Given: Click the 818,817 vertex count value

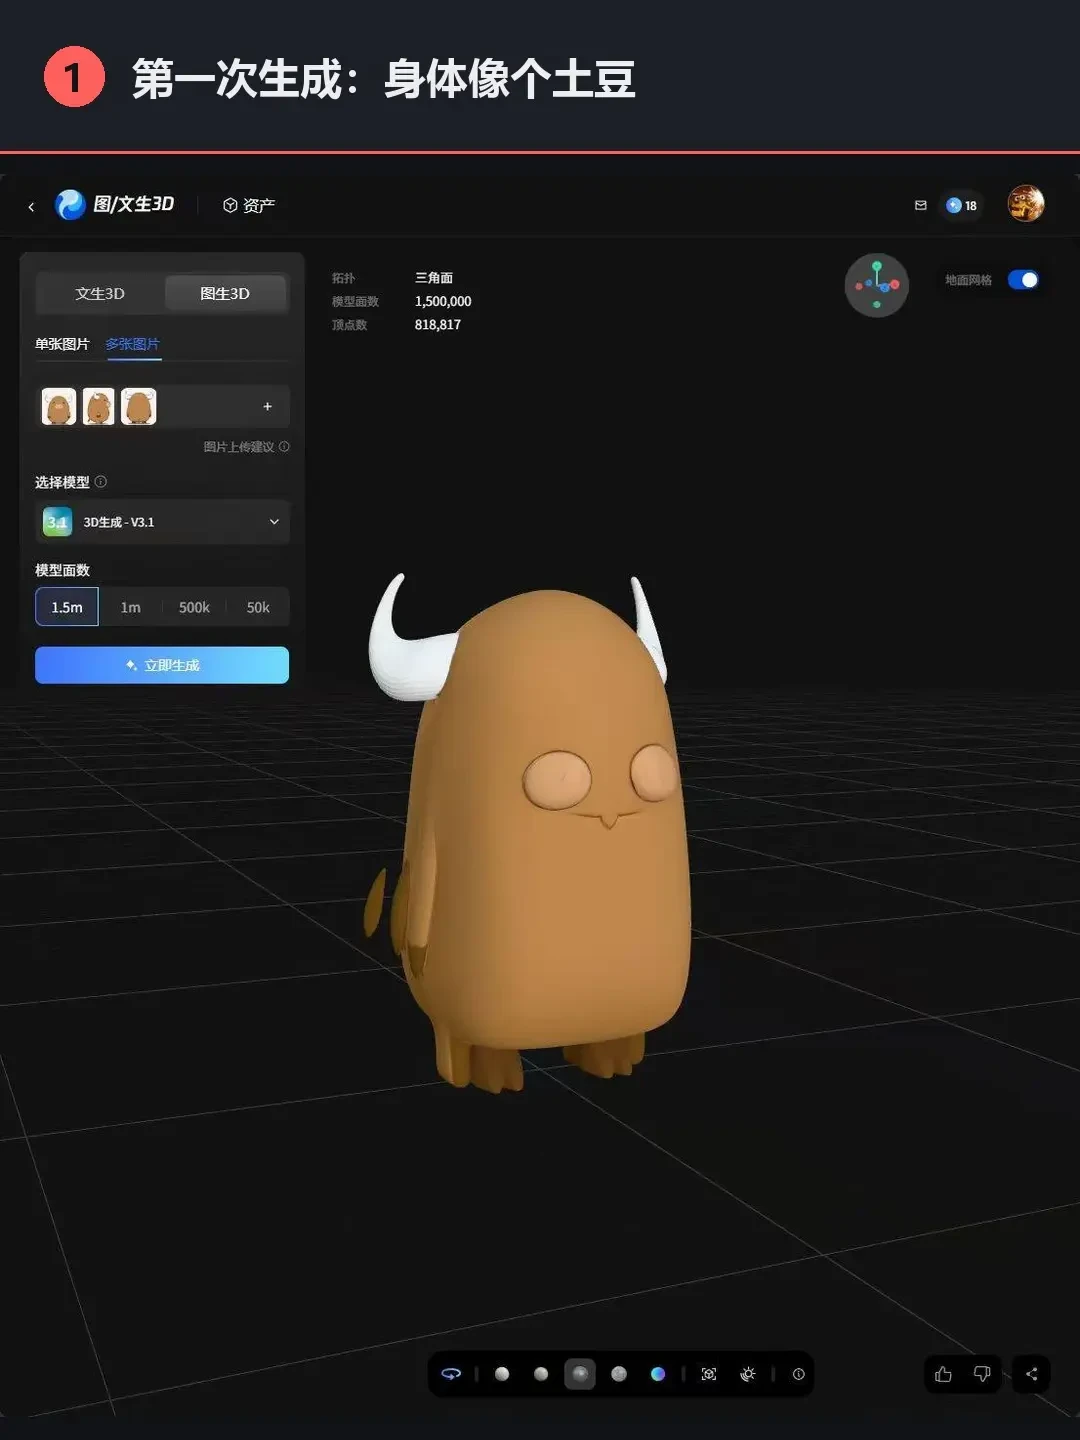Looking at the screenshot, I should pyautogui.click(x=438, y=325).
